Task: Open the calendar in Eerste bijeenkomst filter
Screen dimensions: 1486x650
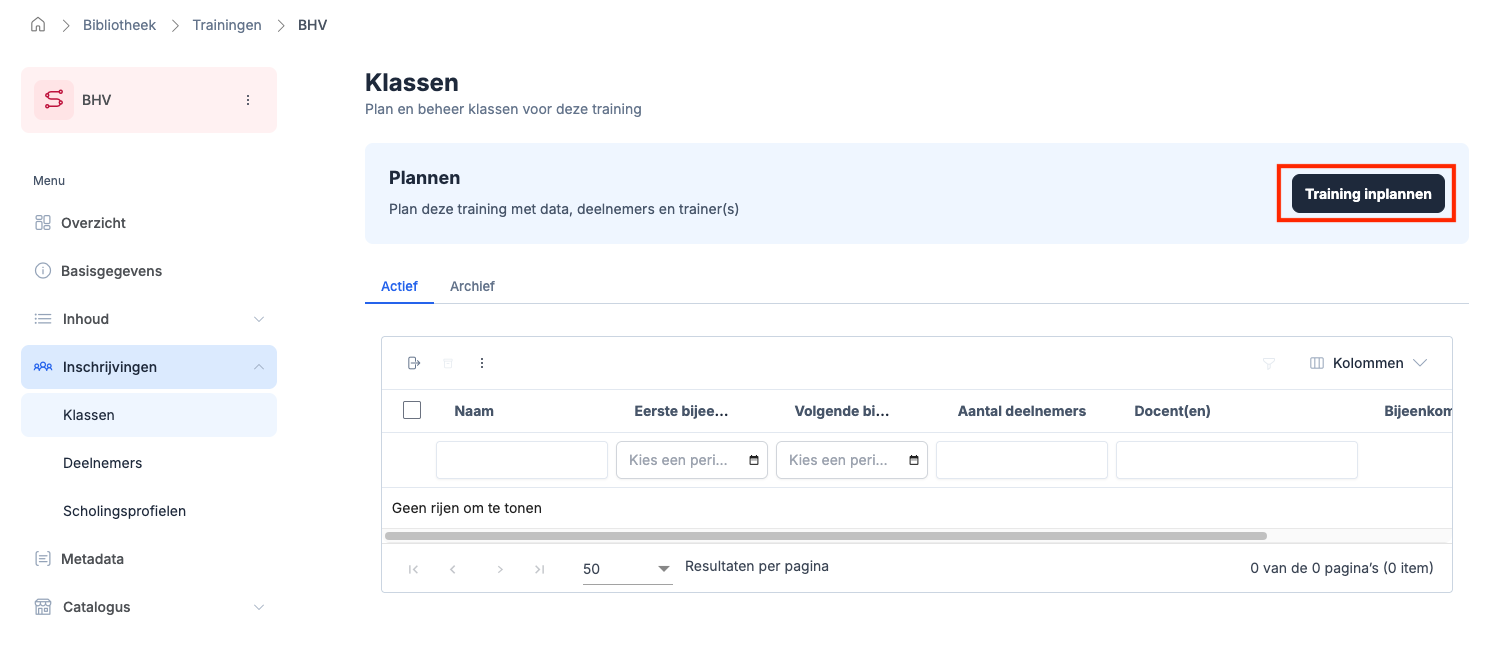Action: [754, 460]
